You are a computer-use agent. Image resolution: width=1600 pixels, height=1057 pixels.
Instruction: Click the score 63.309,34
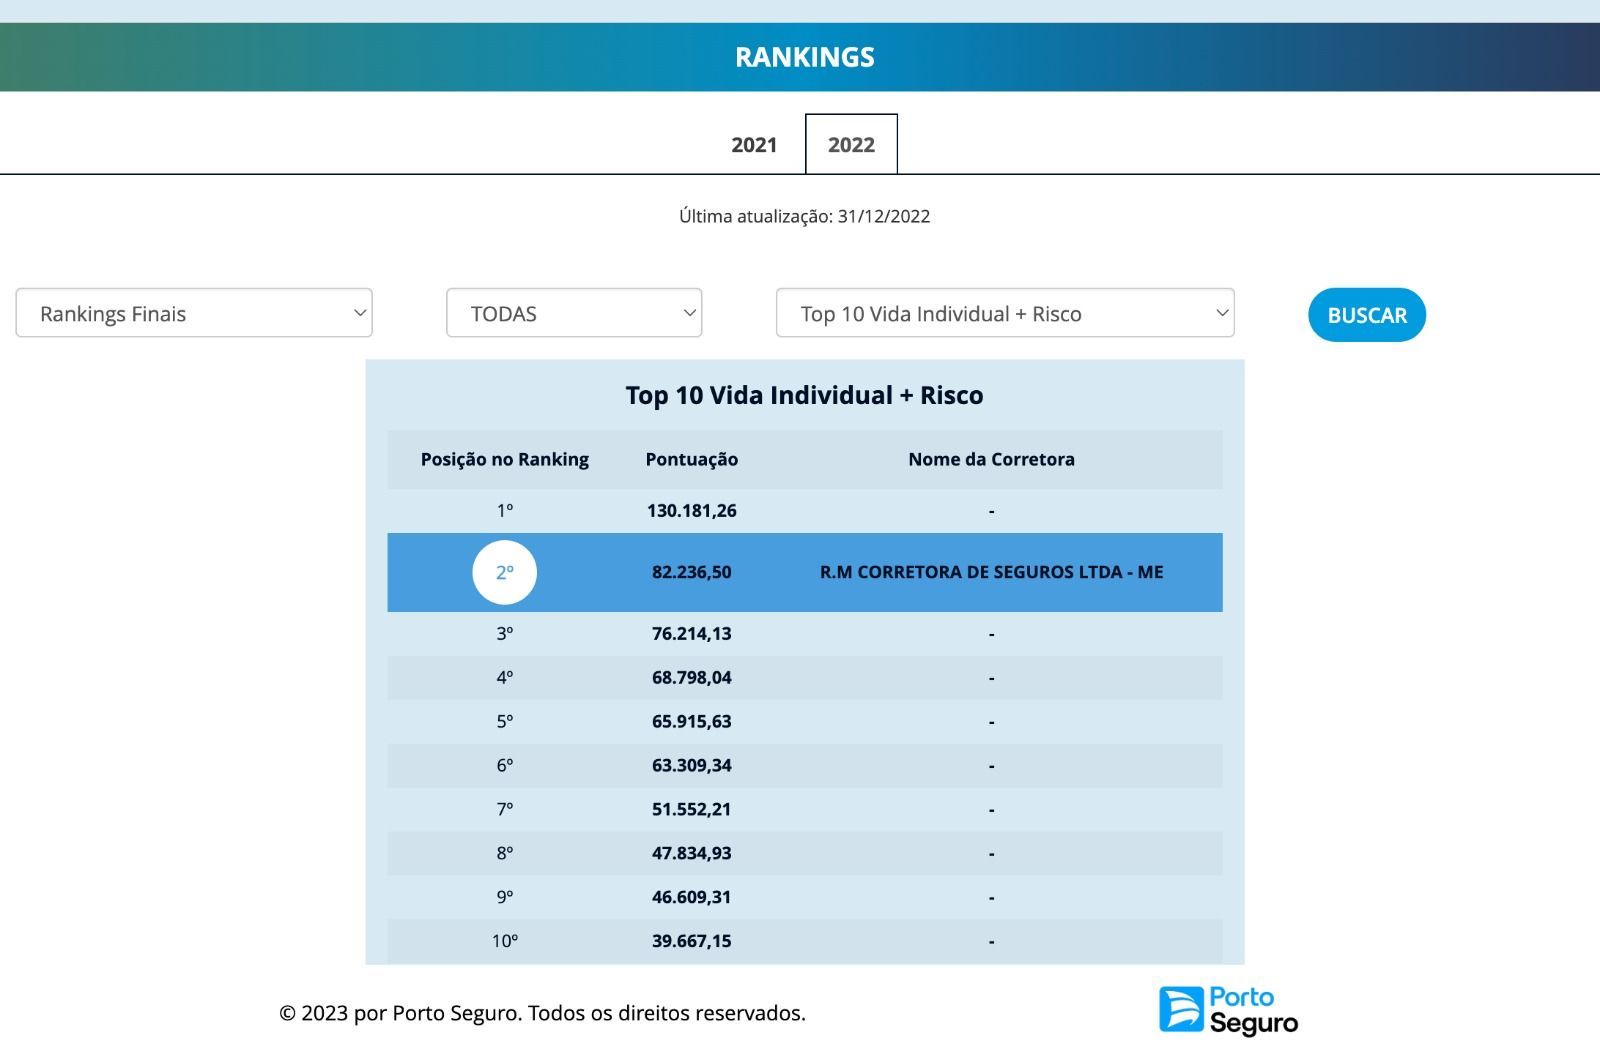692,766
